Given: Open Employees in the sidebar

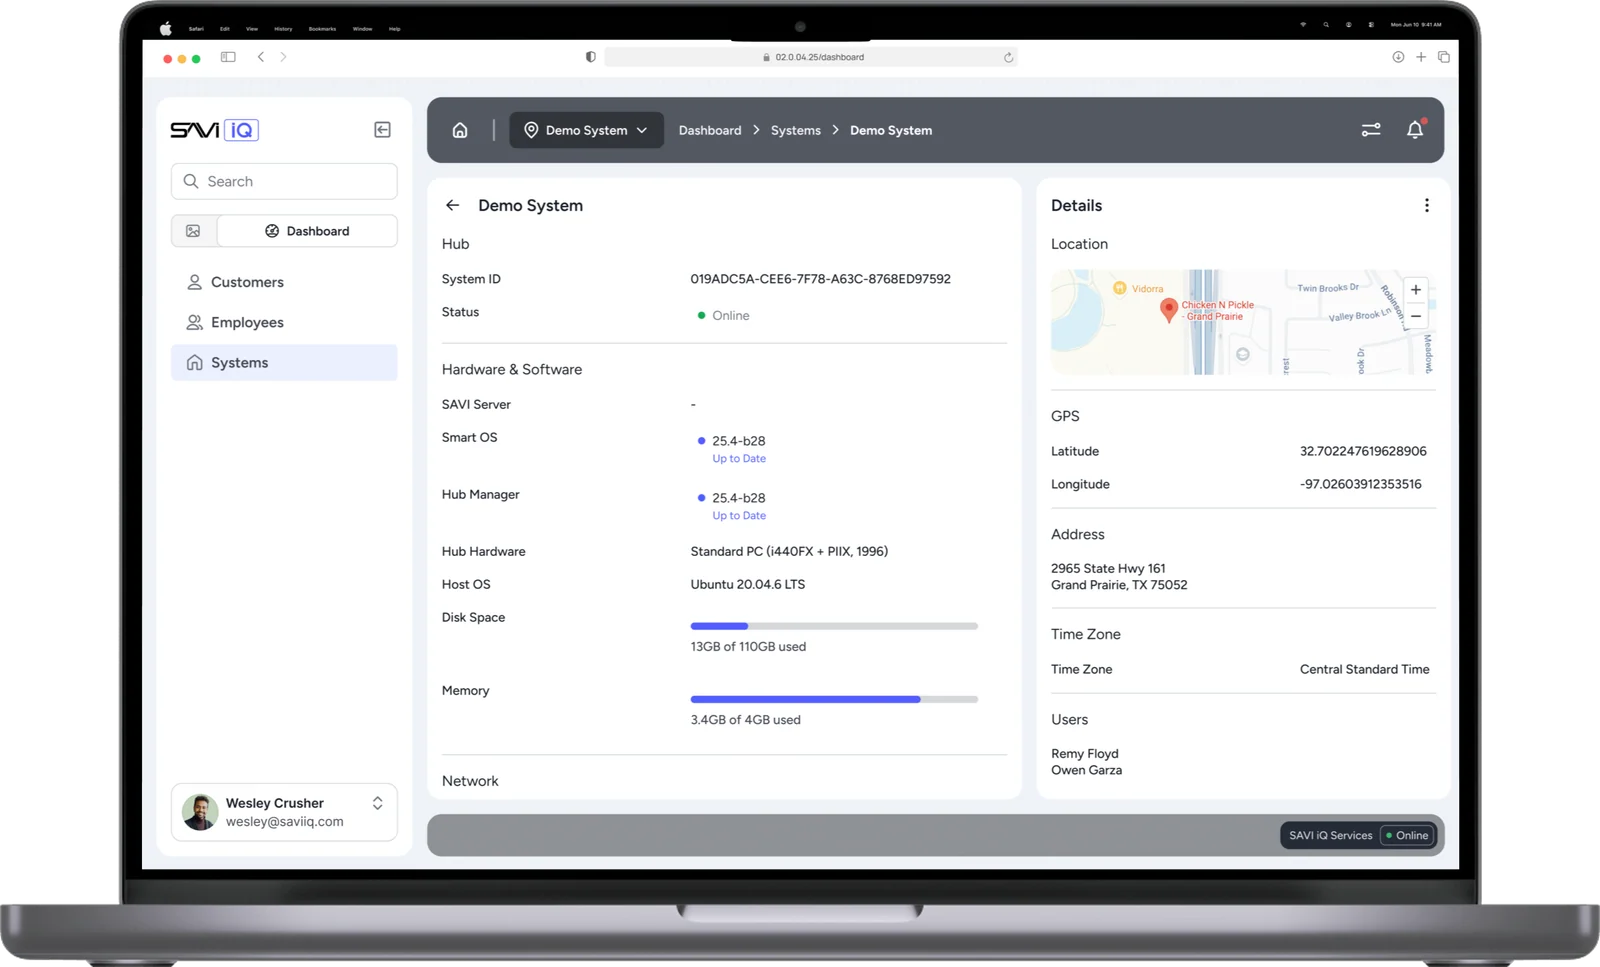Looking at the screenshot, I should pyautogui.click(x=284, y=322).
